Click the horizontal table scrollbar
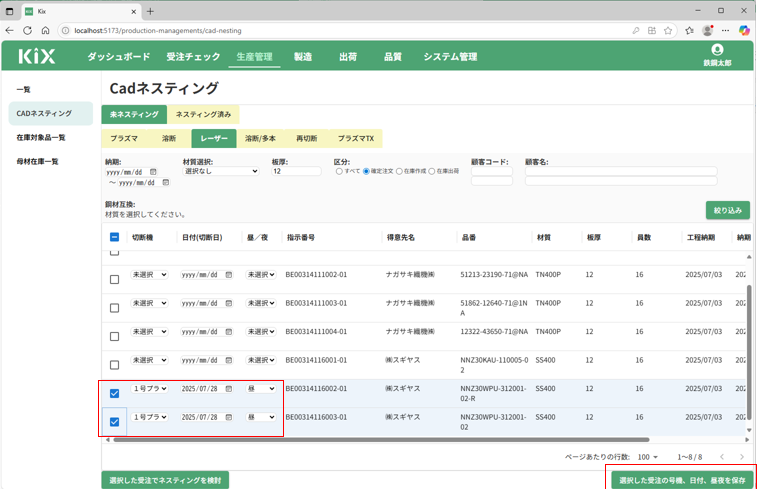 [381, 440]
